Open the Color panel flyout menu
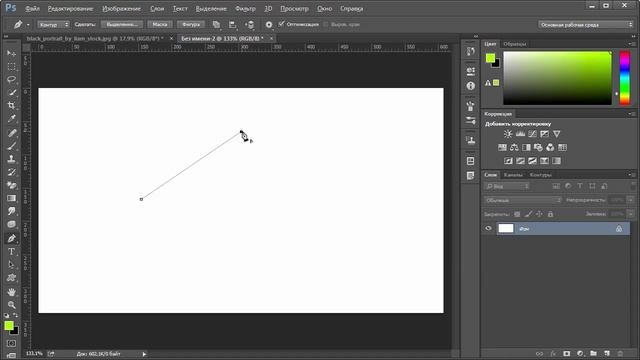The image size is (640, 360). [x=631, y=44]
